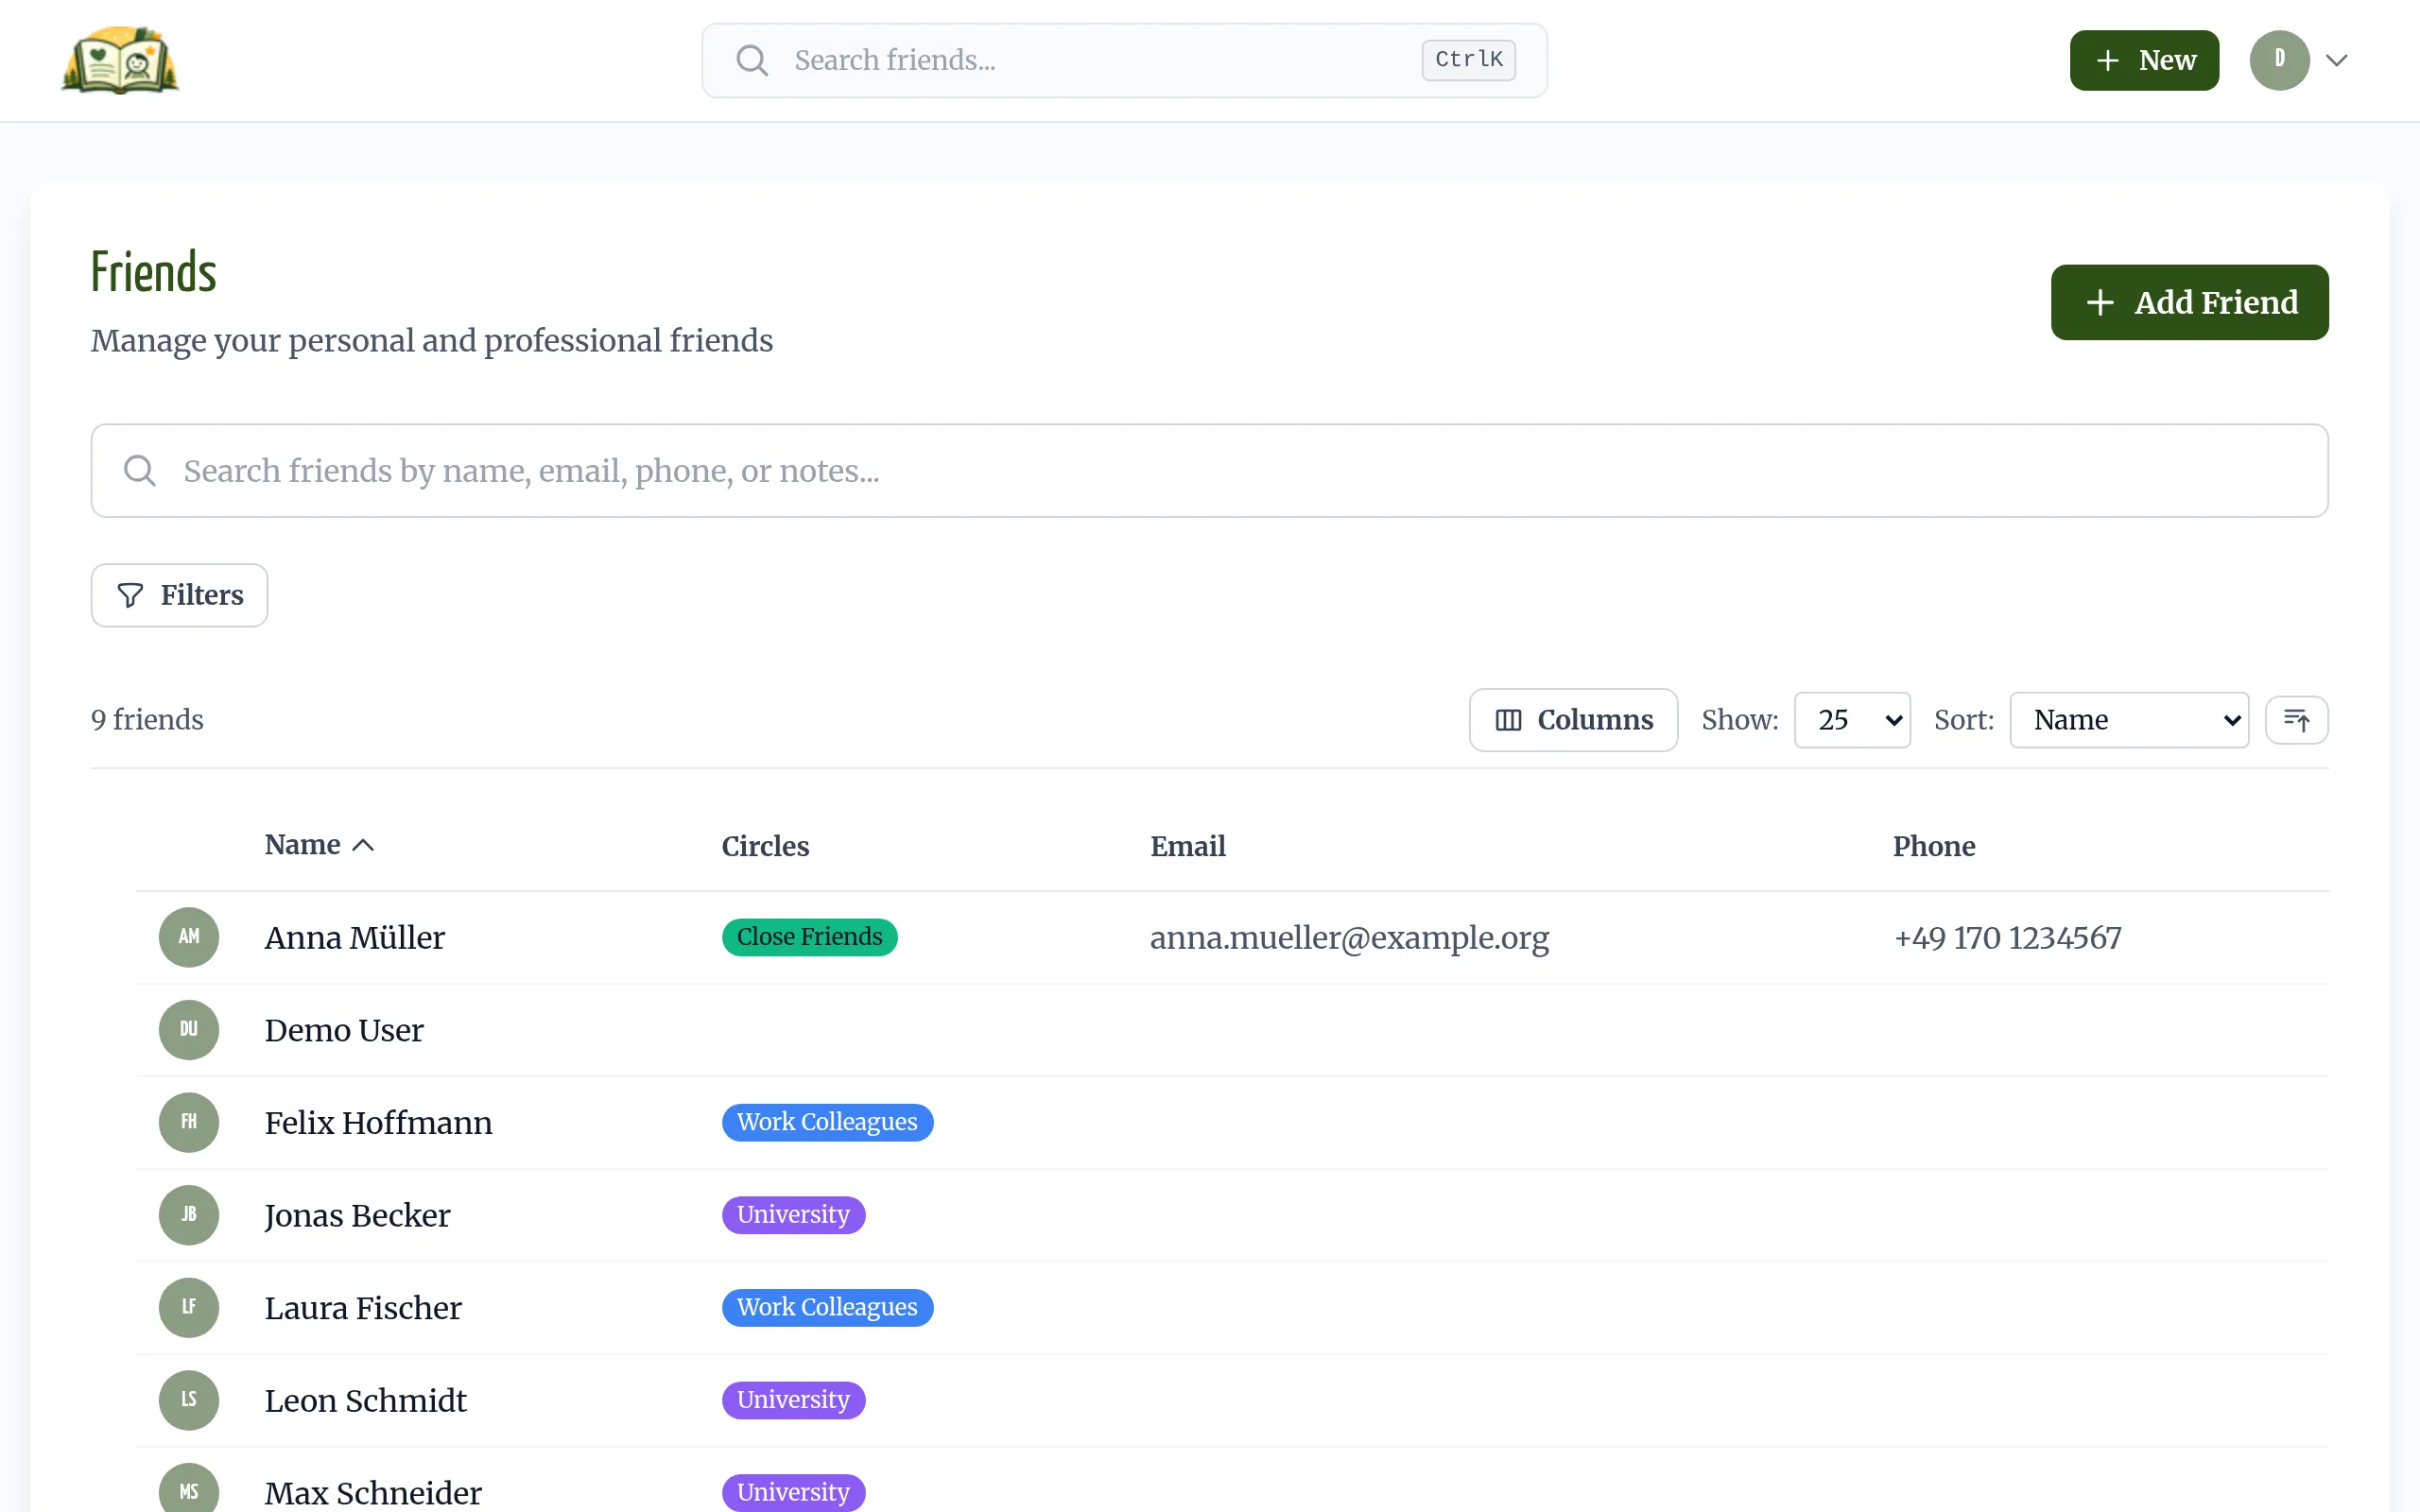
Task: Click the LF avatar of Laura Fischer
Action: 189,1308
